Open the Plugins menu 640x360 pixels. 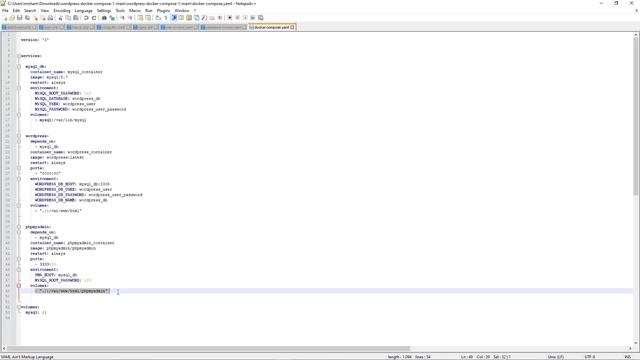164,11
